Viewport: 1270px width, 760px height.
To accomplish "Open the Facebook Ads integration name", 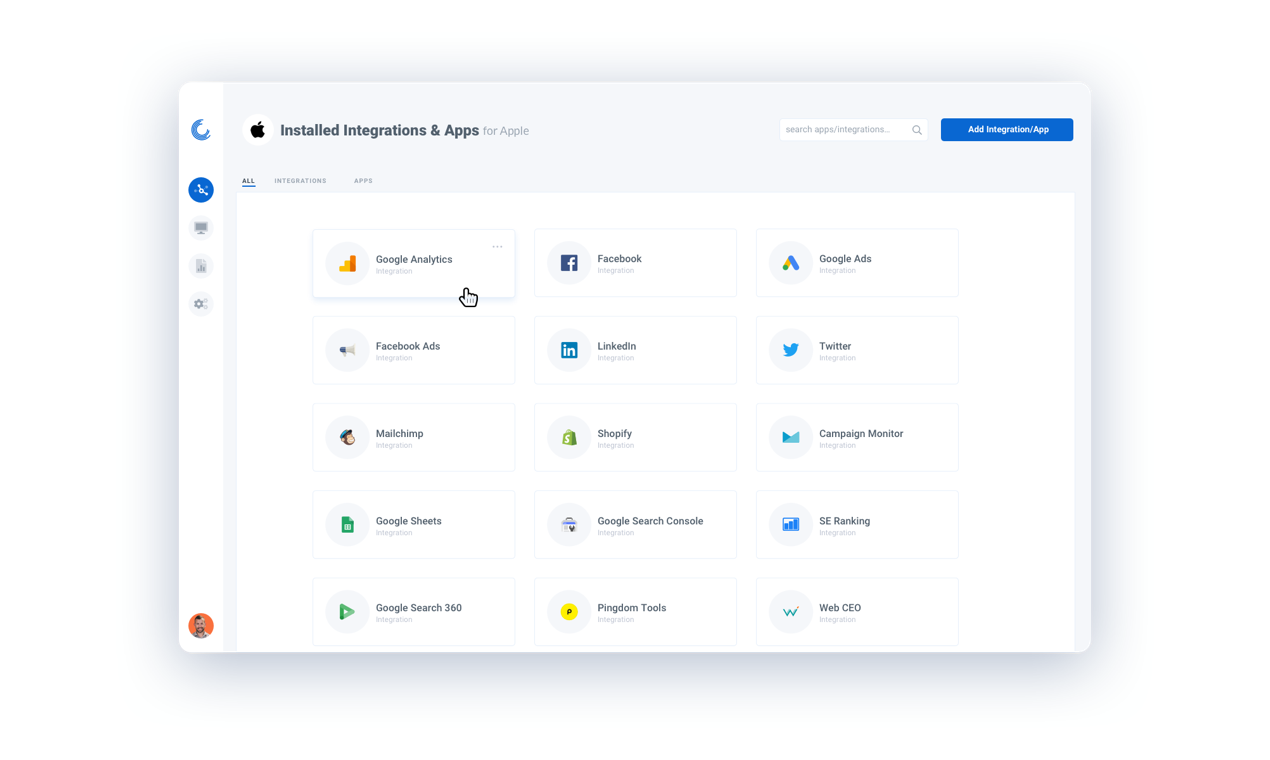I will pos(408,347).
